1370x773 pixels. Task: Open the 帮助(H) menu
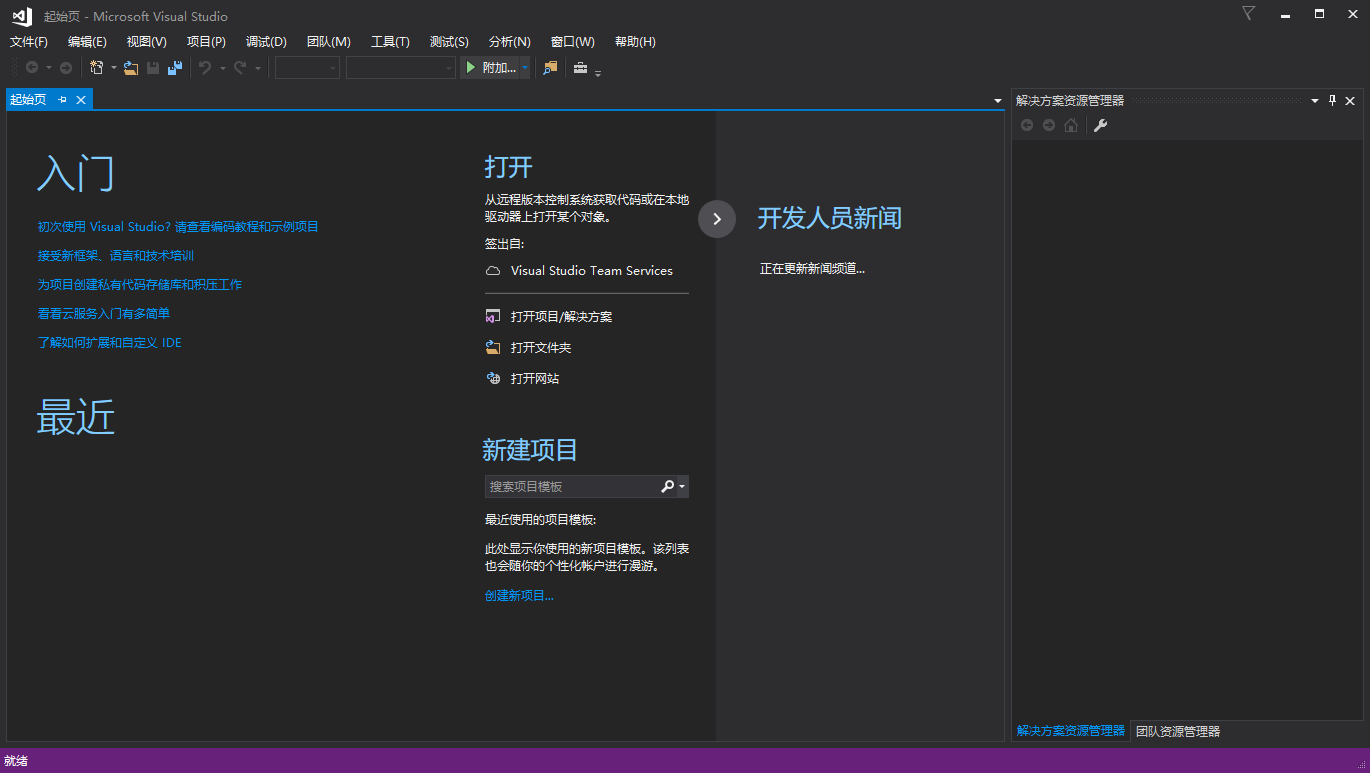pos(635,41)
